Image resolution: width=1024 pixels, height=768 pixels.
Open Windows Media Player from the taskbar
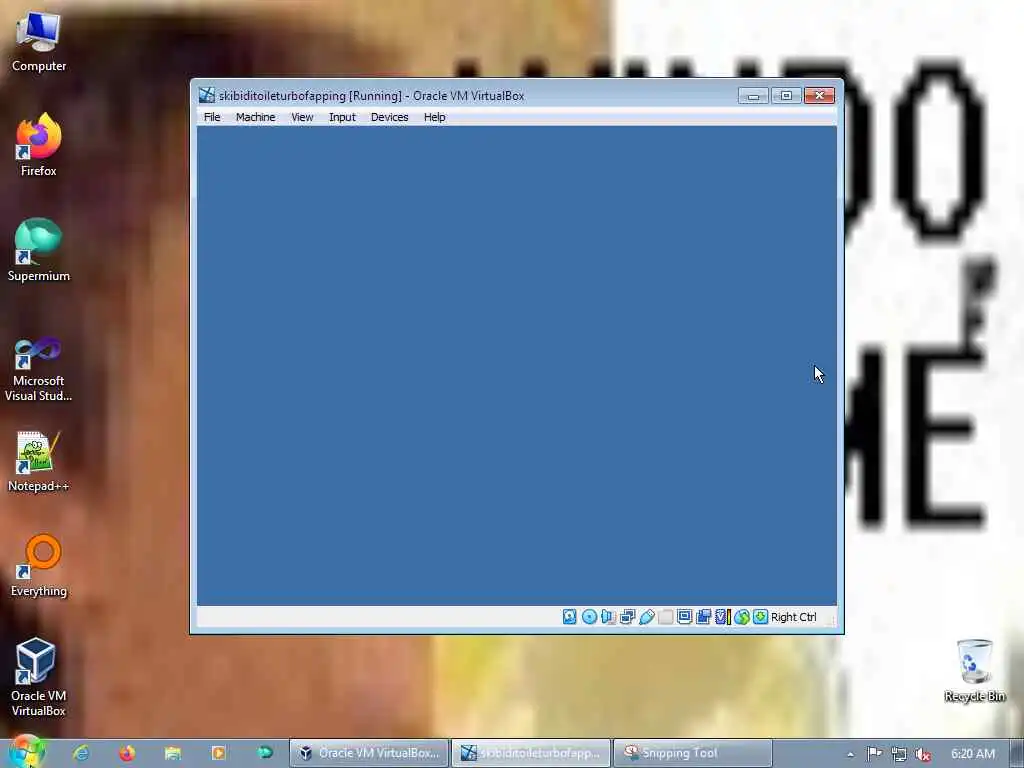[x=218, y=753]
